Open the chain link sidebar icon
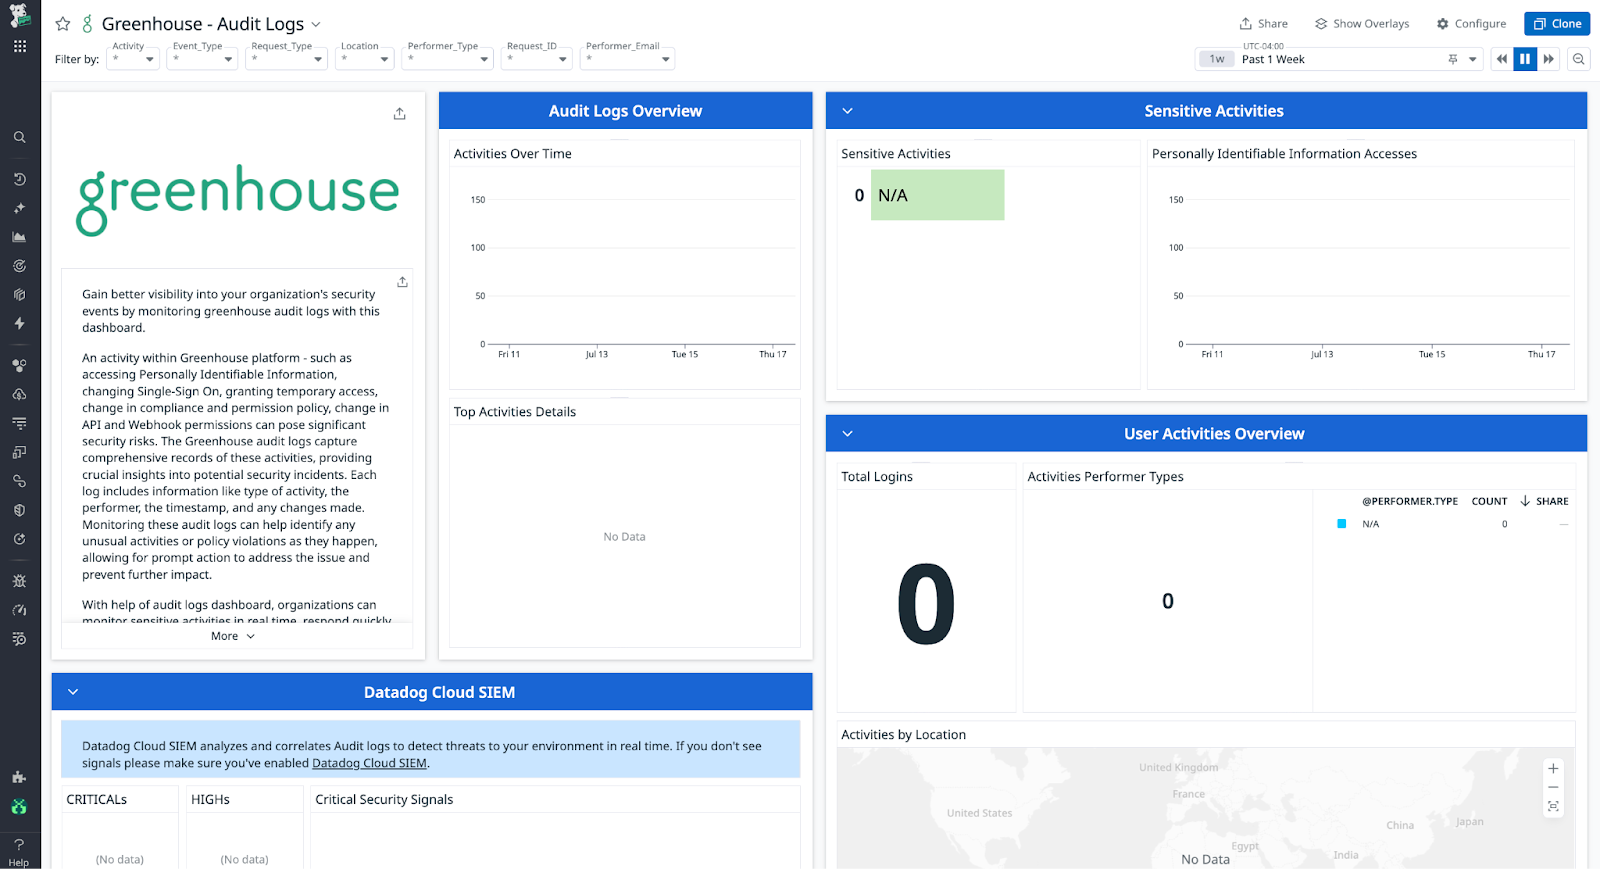Image resolution: width=1600 pixels, height=869 pixels. [19, 481]
